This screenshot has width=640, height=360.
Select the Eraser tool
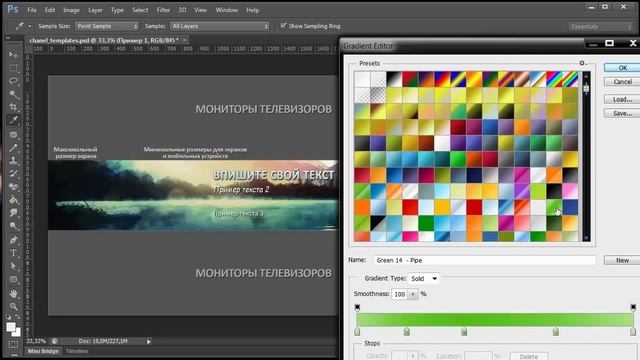click(x=13, y=187)
